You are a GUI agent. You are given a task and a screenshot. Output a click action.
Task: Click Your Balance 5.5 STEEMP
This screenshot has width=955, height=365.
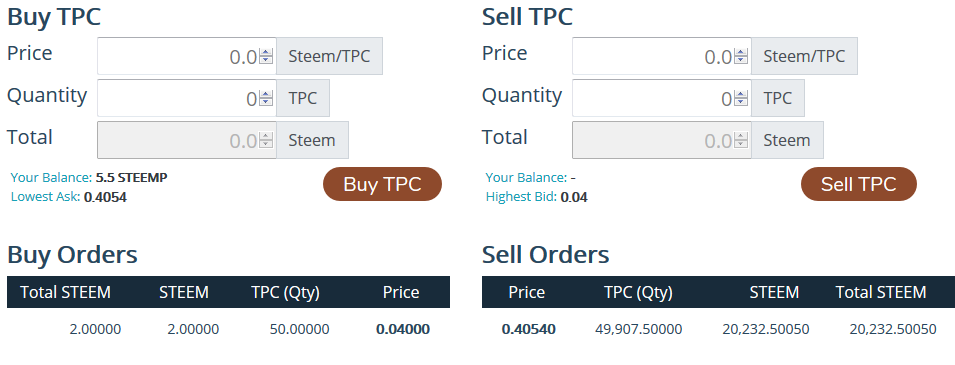click(x=132, y=177)
